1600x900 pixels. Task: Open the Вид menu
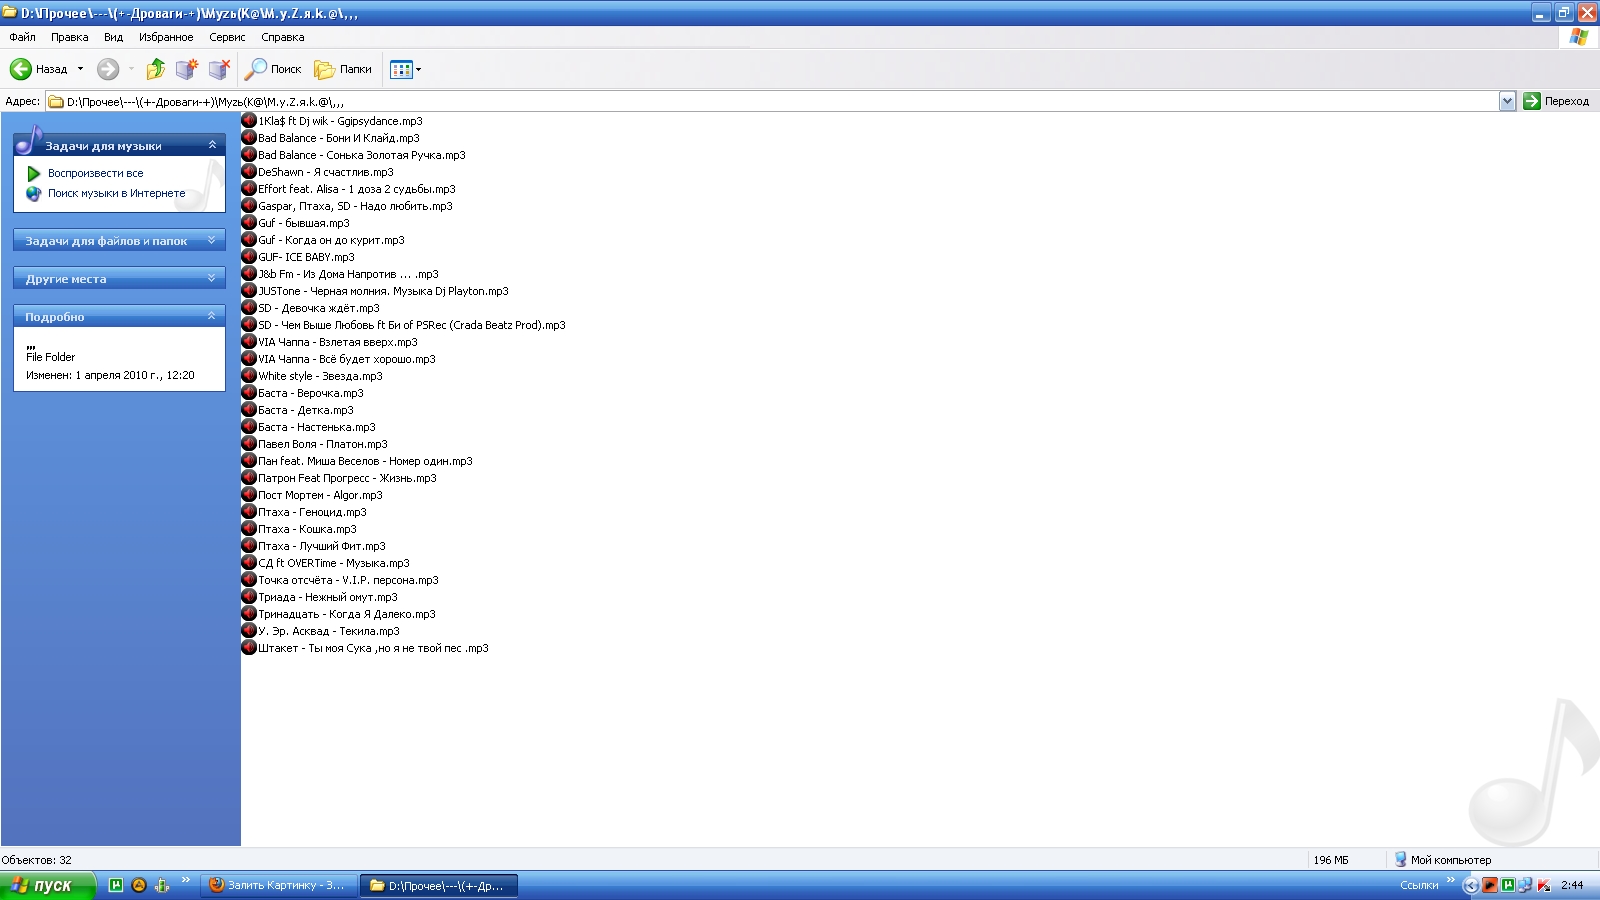click(x=113, y=37)
